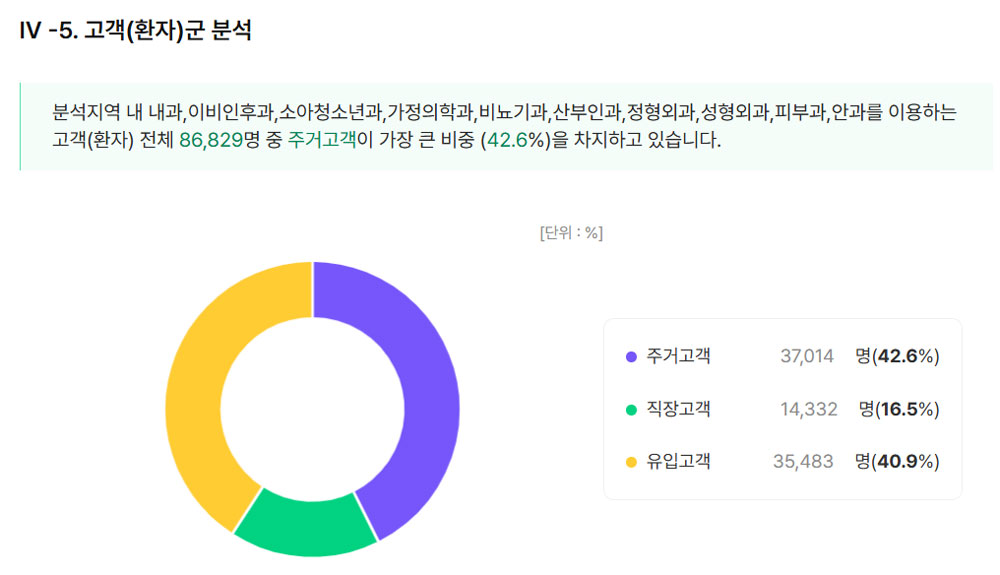
Task: Click the 35,483 value in the legend
Action: coord(805,462)
